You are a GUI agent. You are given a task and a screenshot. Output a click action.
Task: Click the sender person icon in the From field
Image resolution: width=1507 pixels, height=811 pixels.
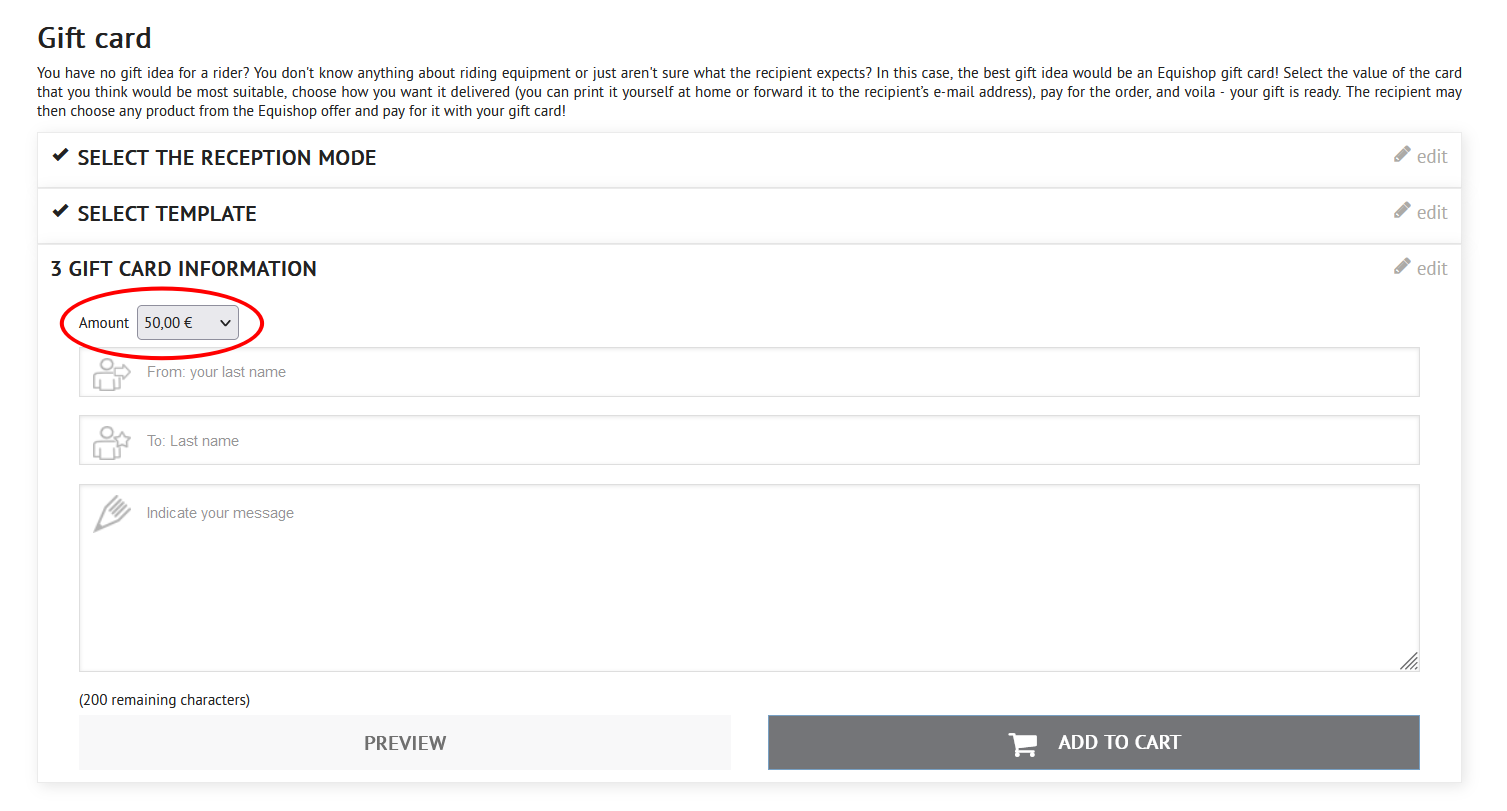pyautogui.click(x=111, y=374)
